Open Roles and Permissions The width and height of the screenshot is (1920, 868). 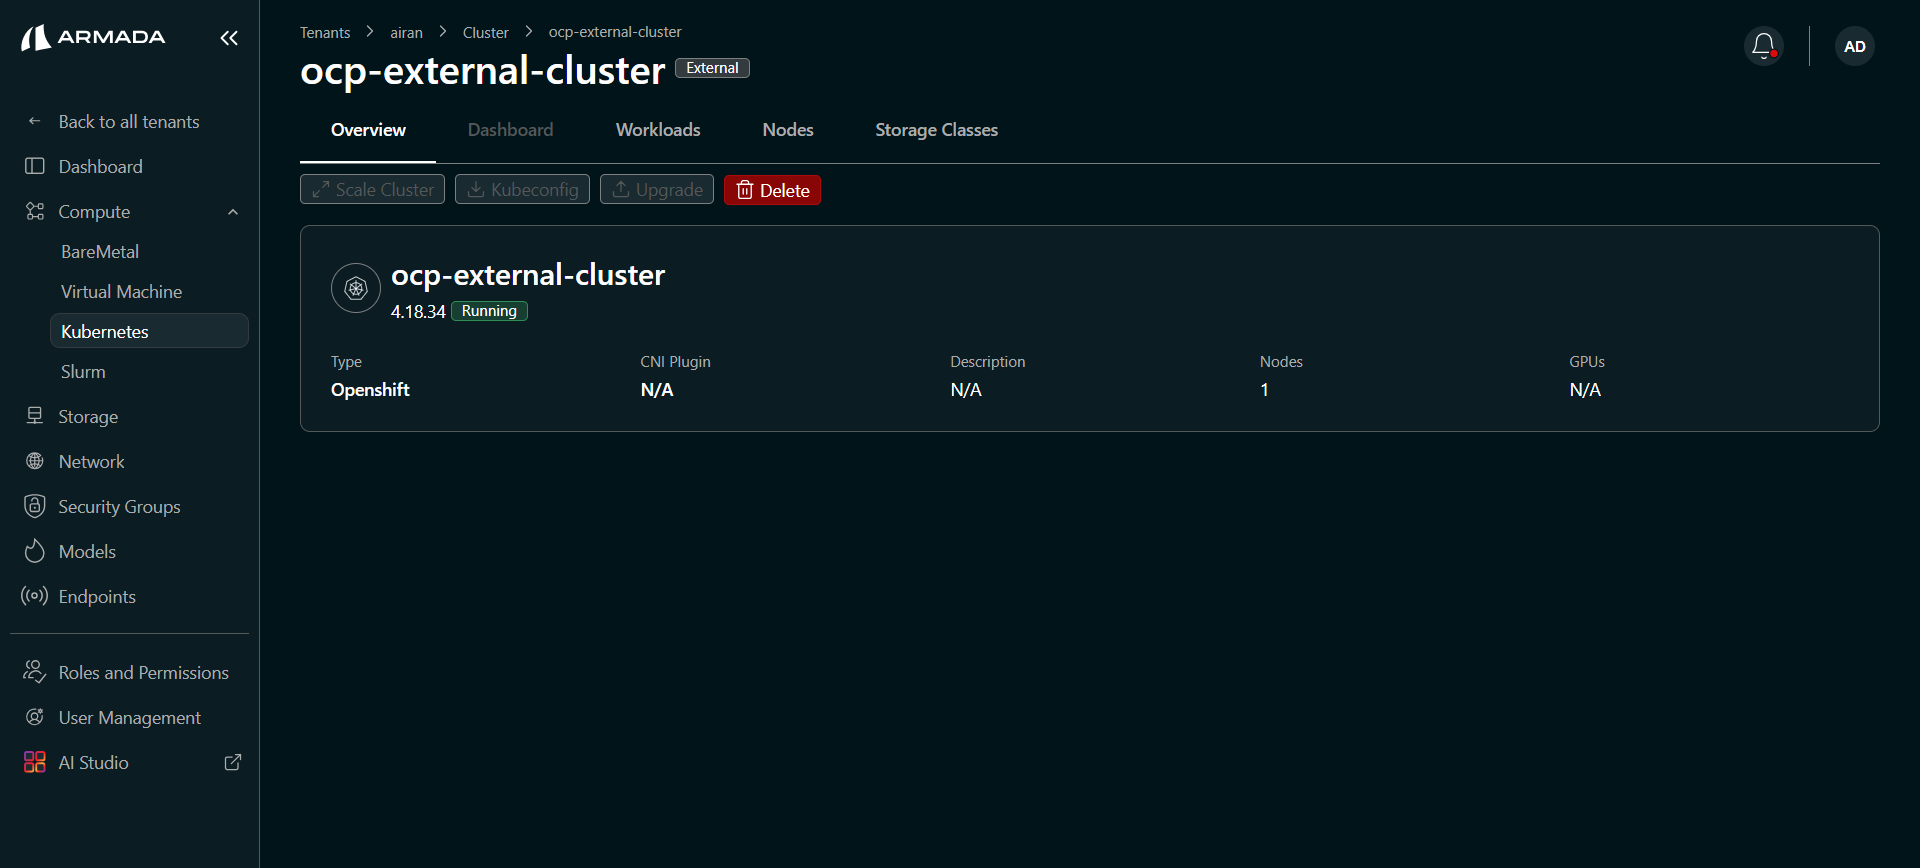click(x=144, y=672)
